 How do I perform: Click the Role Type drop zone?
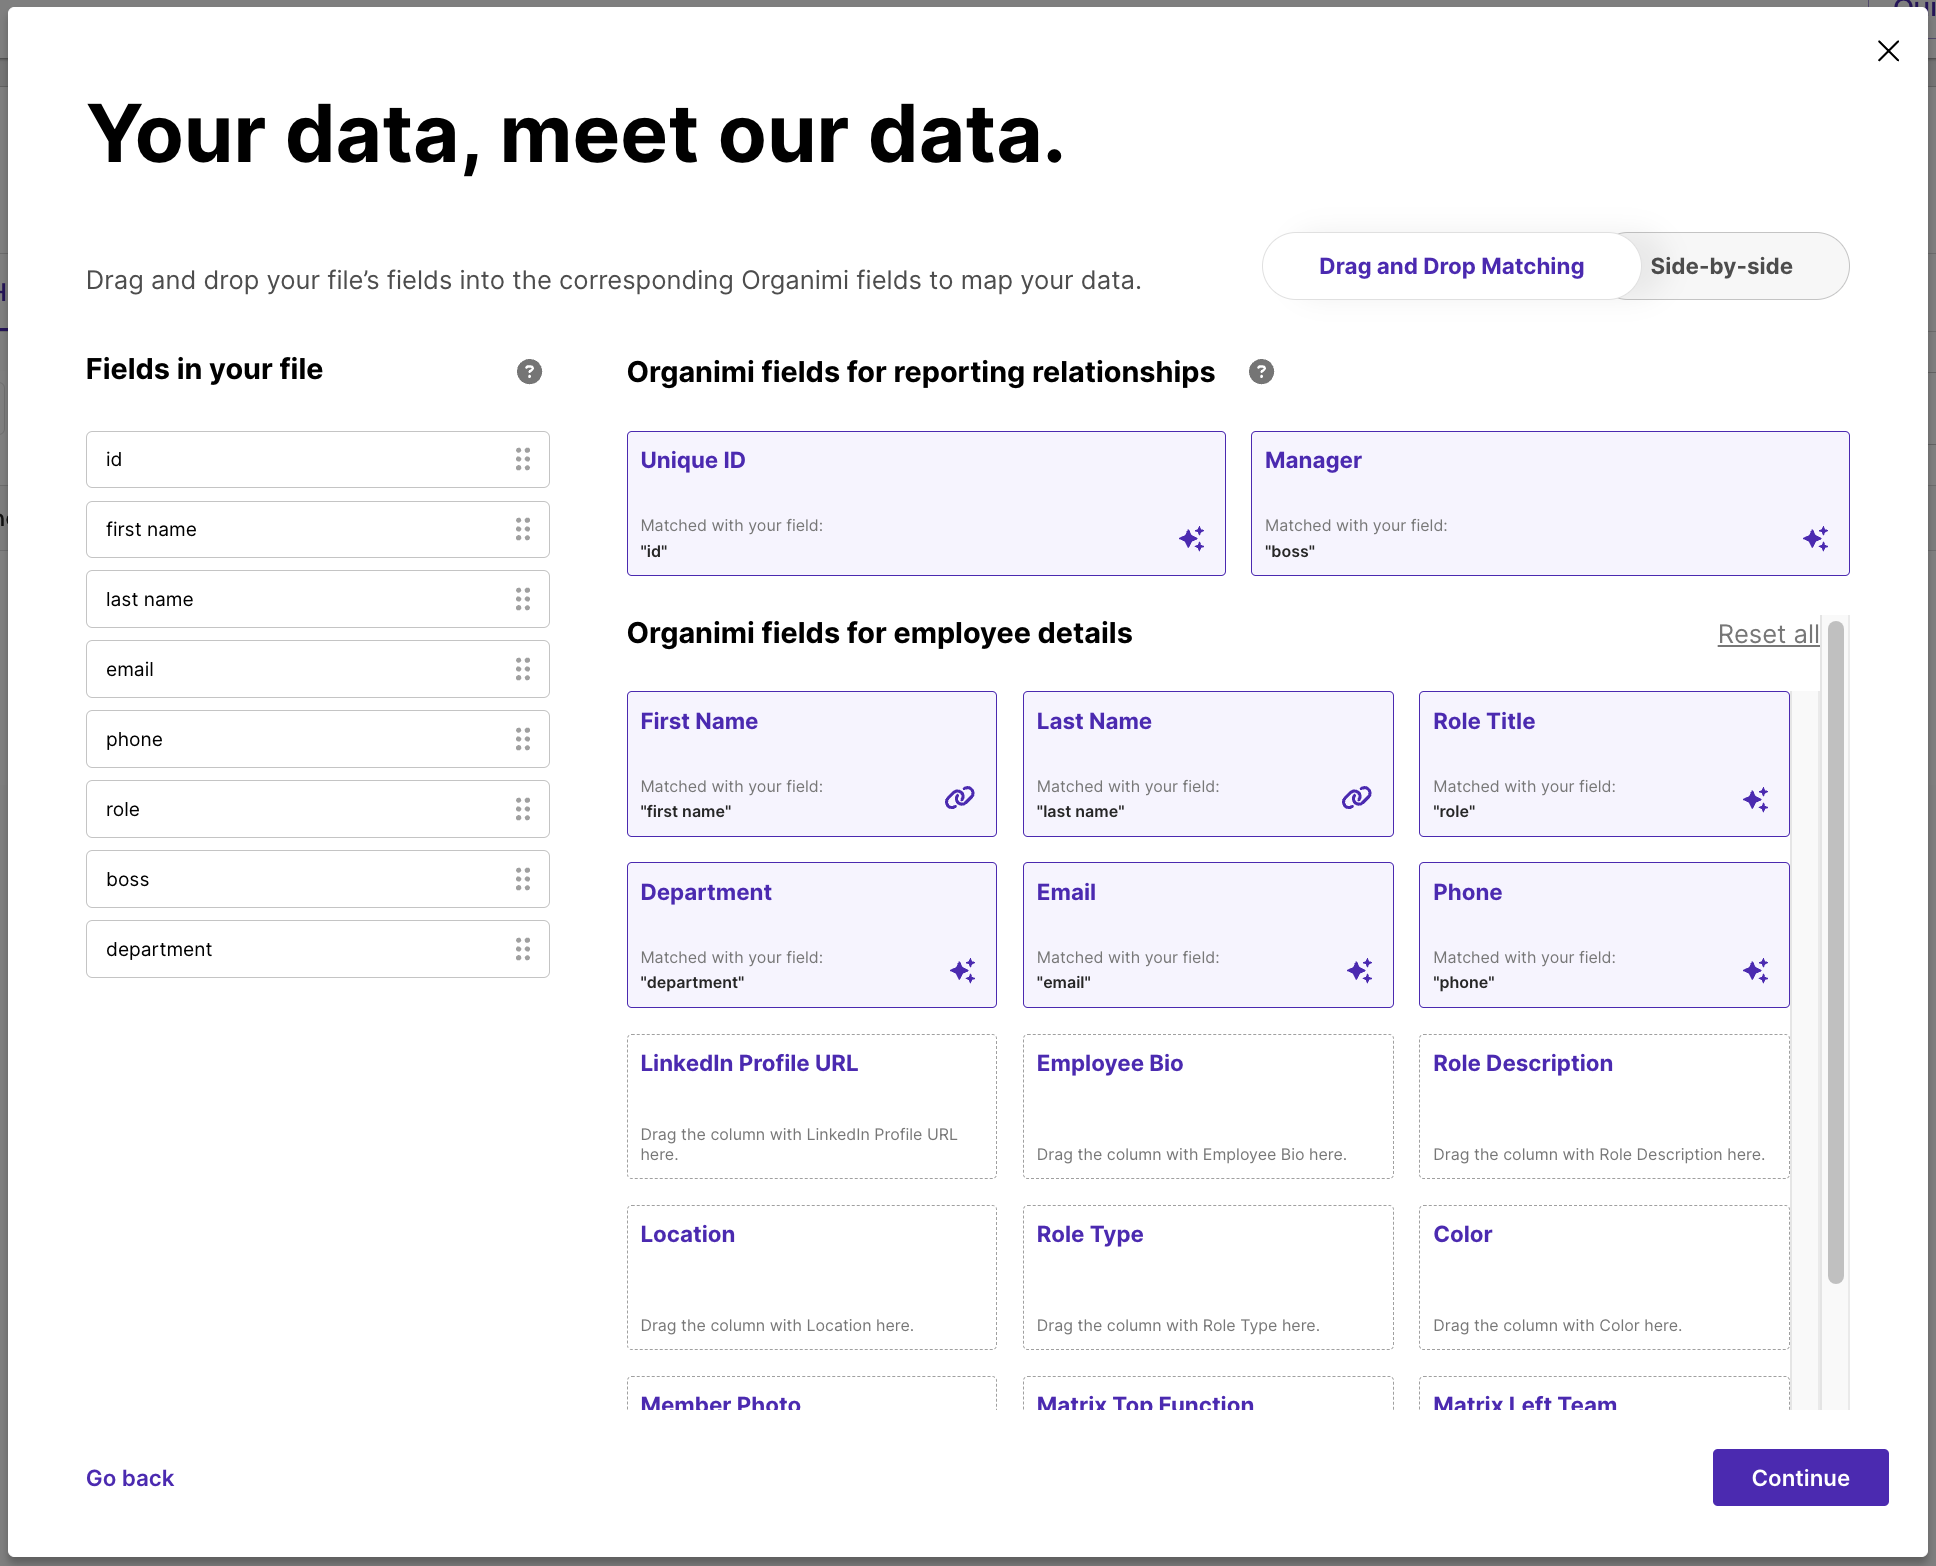(1208, 1277)
